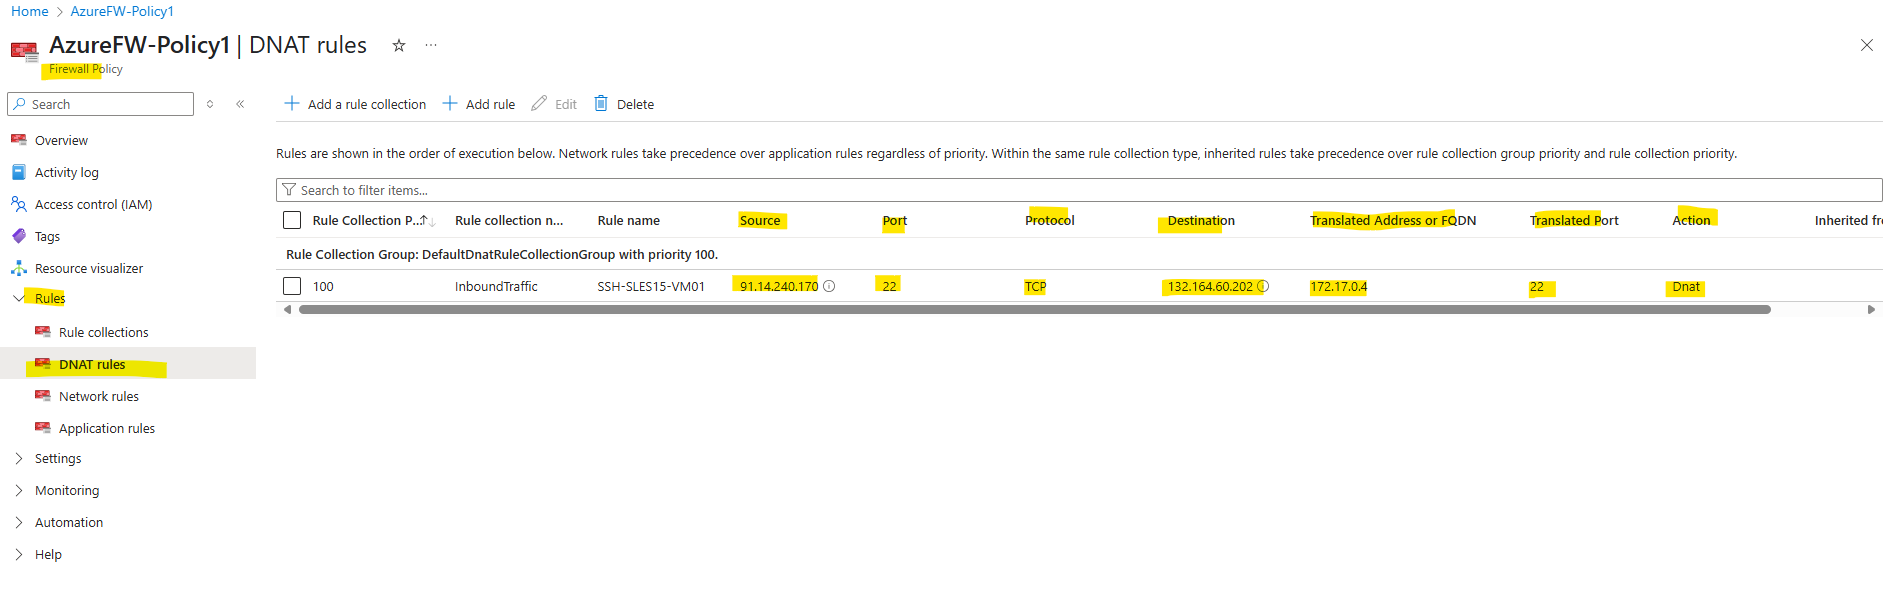This screenshot has height=597, width=1897.
Task: Click translated address 172.17.0.4 cell
Action: [x=1339, y=286]
